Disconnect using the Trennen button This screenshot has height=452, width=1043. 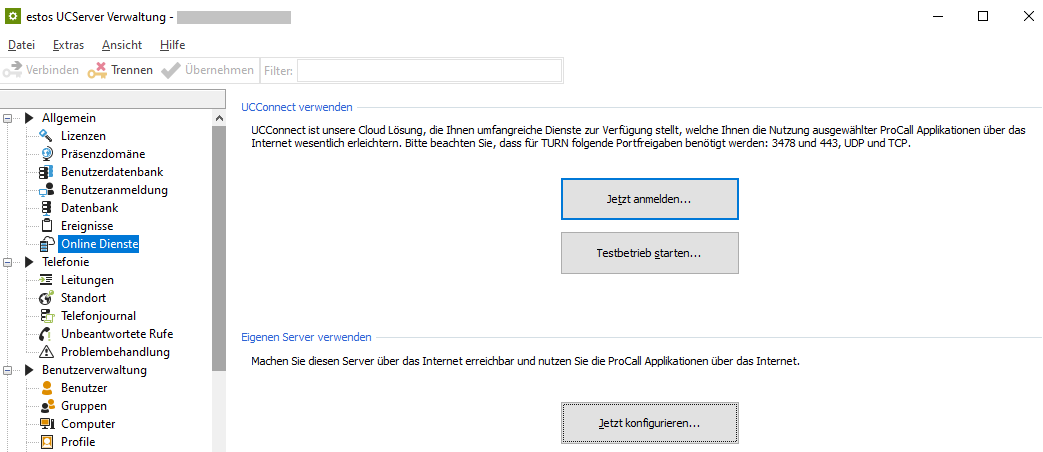120,70
